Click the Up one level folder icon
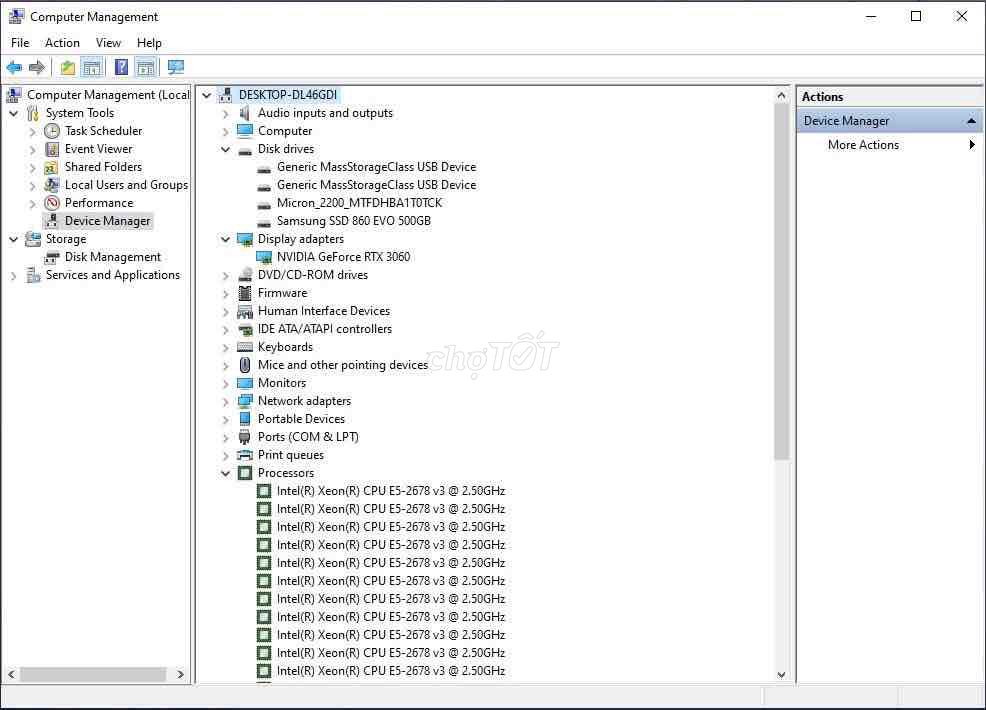The width and height of the screenshot is (986, 710). [x=67, y=67]
